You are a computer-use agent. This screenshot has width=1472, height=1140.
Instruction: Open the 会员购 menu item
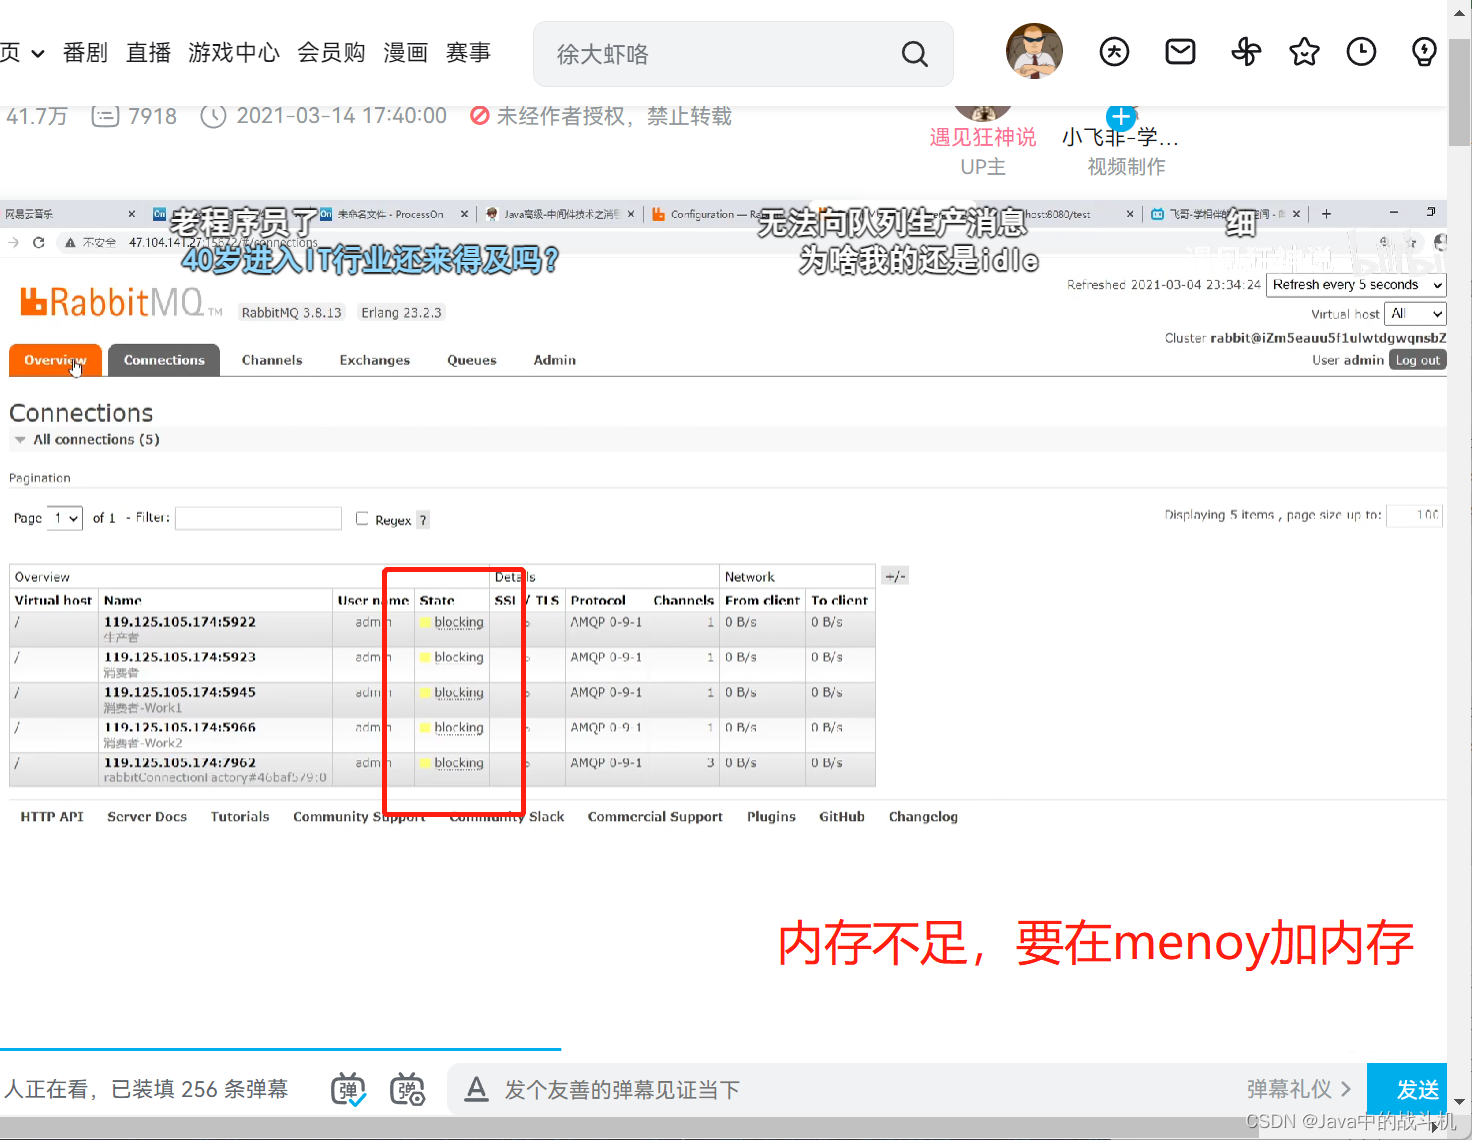pos(331,52)
